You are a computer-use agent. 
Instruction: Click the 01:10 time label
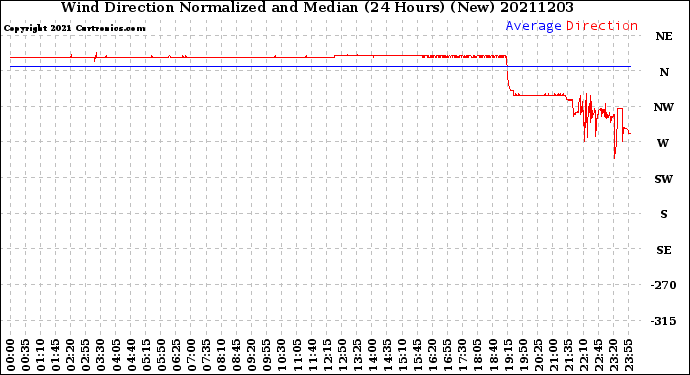[41, 355]
